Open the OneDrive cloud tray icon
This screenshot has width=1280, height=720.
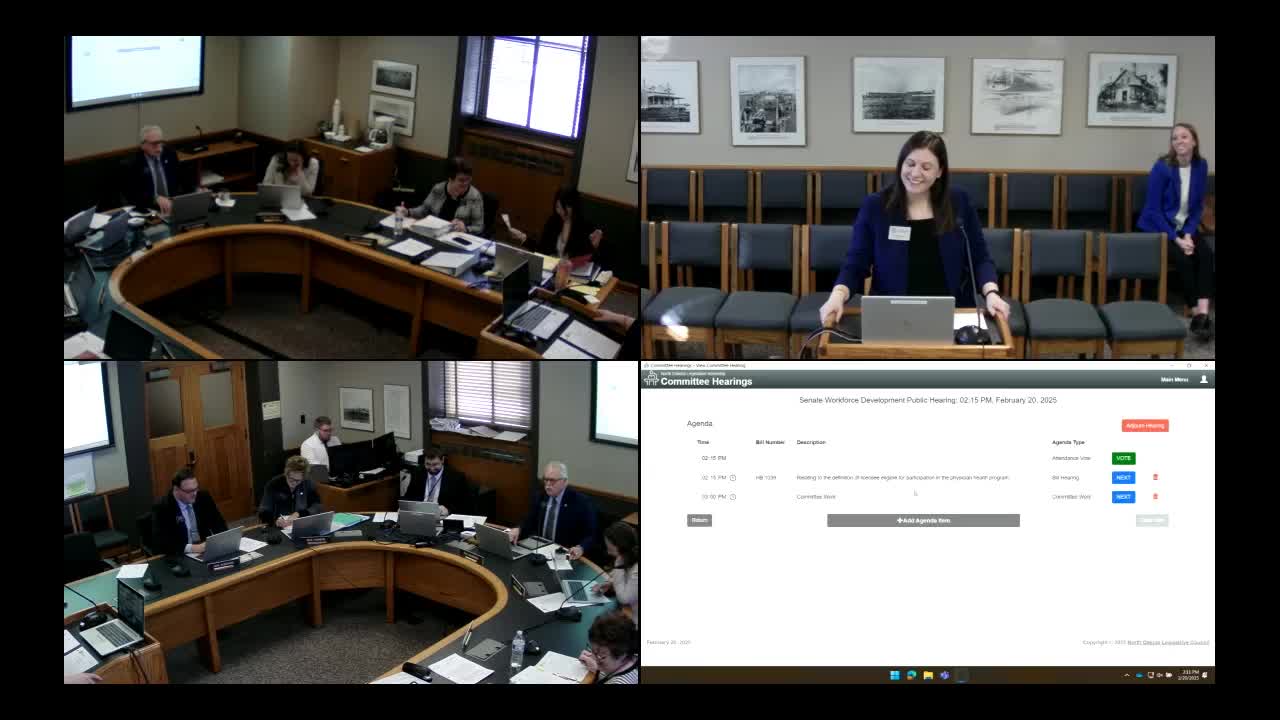coord(1139,675)
